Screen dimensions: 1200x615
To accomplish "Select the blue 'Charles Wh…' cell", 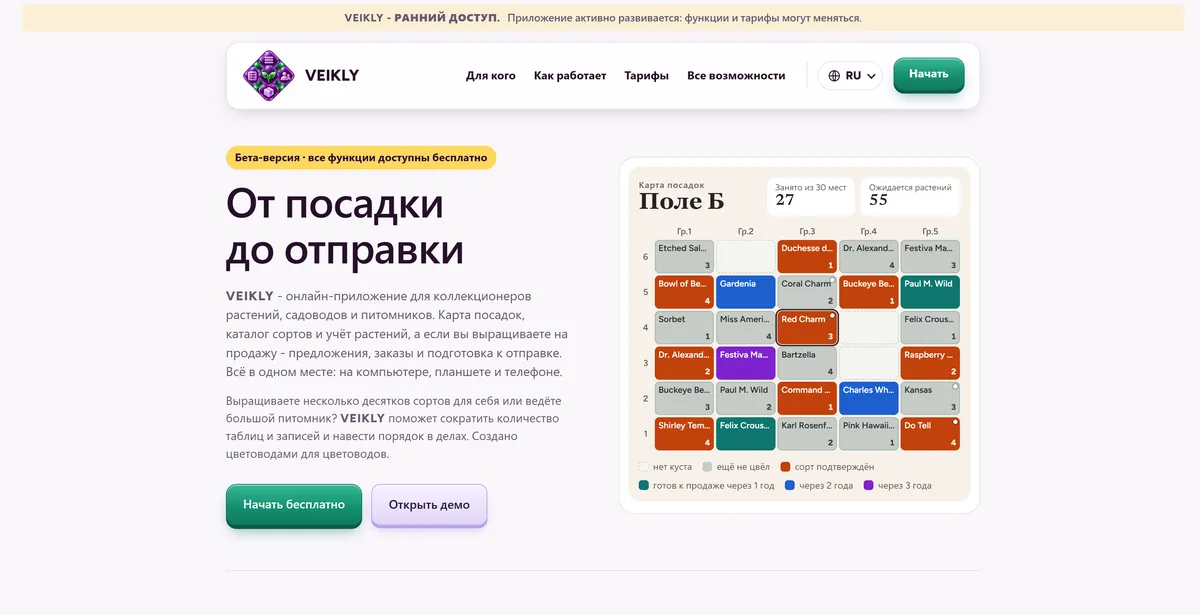I will click(x=869, y=398).
